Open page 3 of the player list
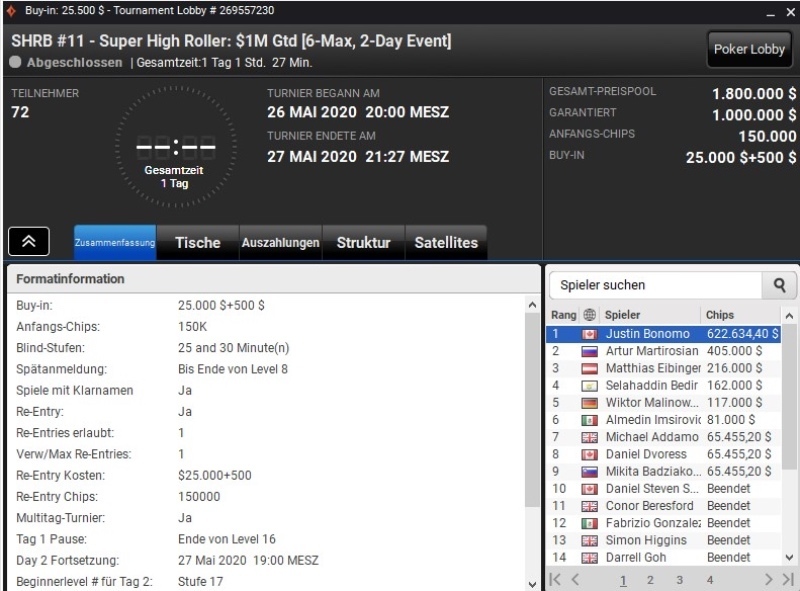Image resolution: width=800 pixels, height=591 pixels. (680, 579)
